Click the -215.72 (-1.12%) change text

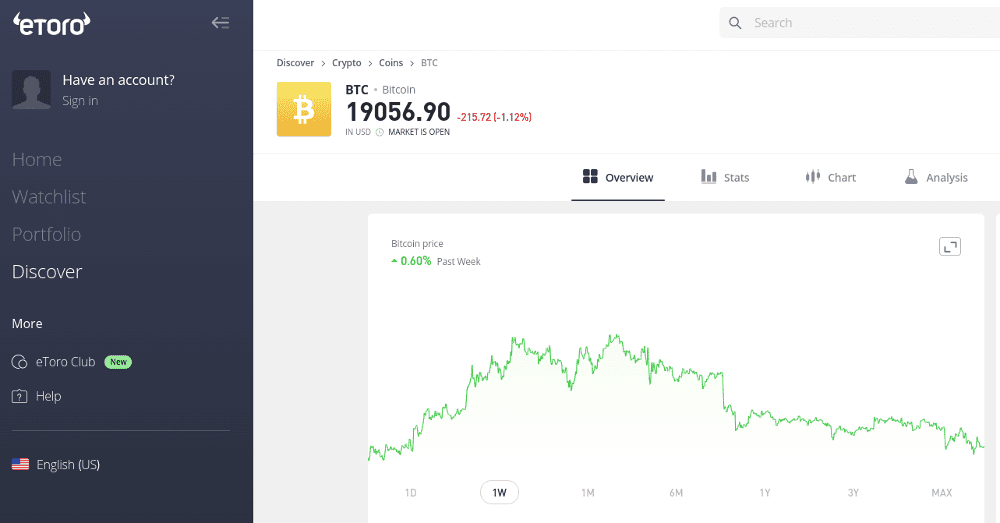pyautogui.click(x=494, y=117)
